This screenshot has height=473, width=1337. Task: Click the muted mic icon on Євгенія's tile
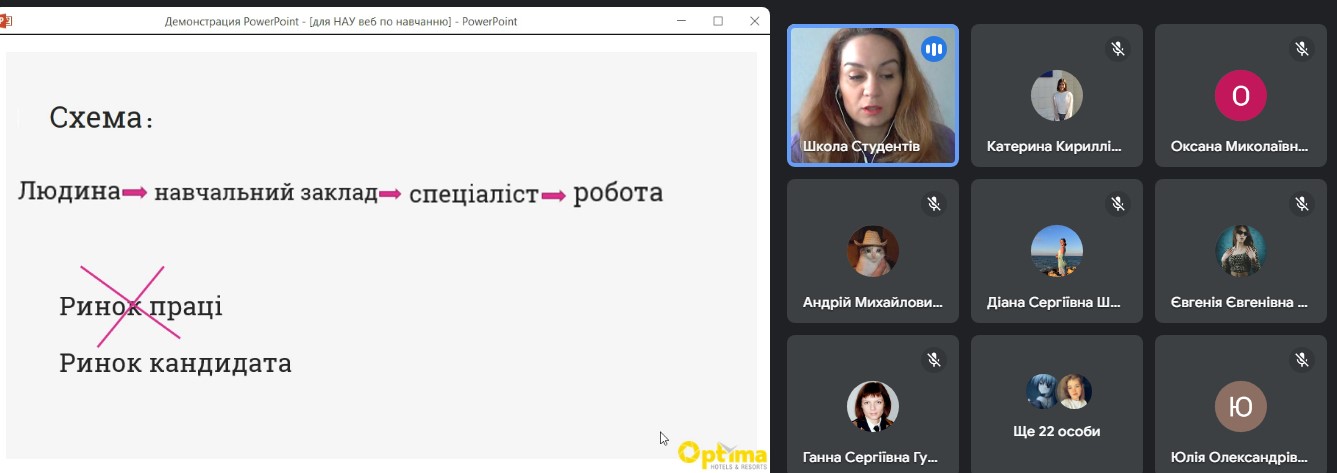(x=1301, y=204)
